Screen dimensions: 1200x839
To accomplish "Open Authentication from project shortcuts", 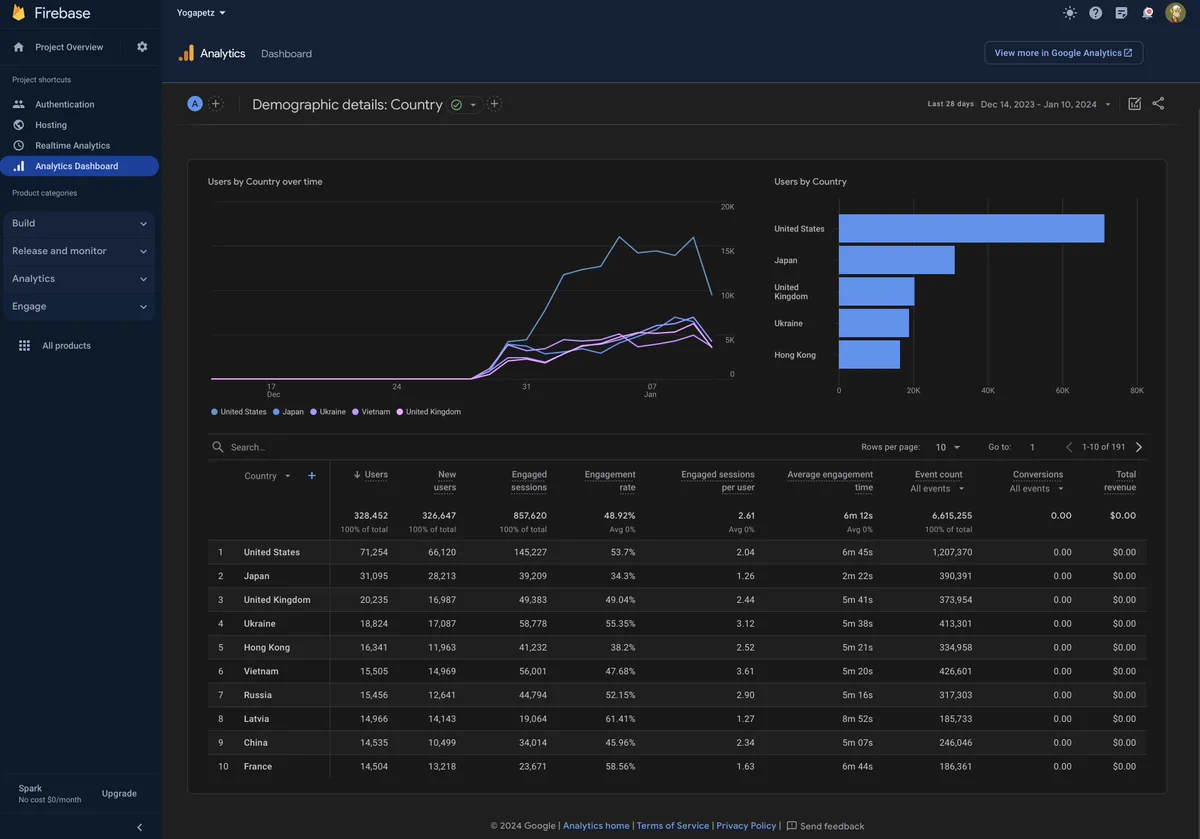I will (x=65, y=104).
